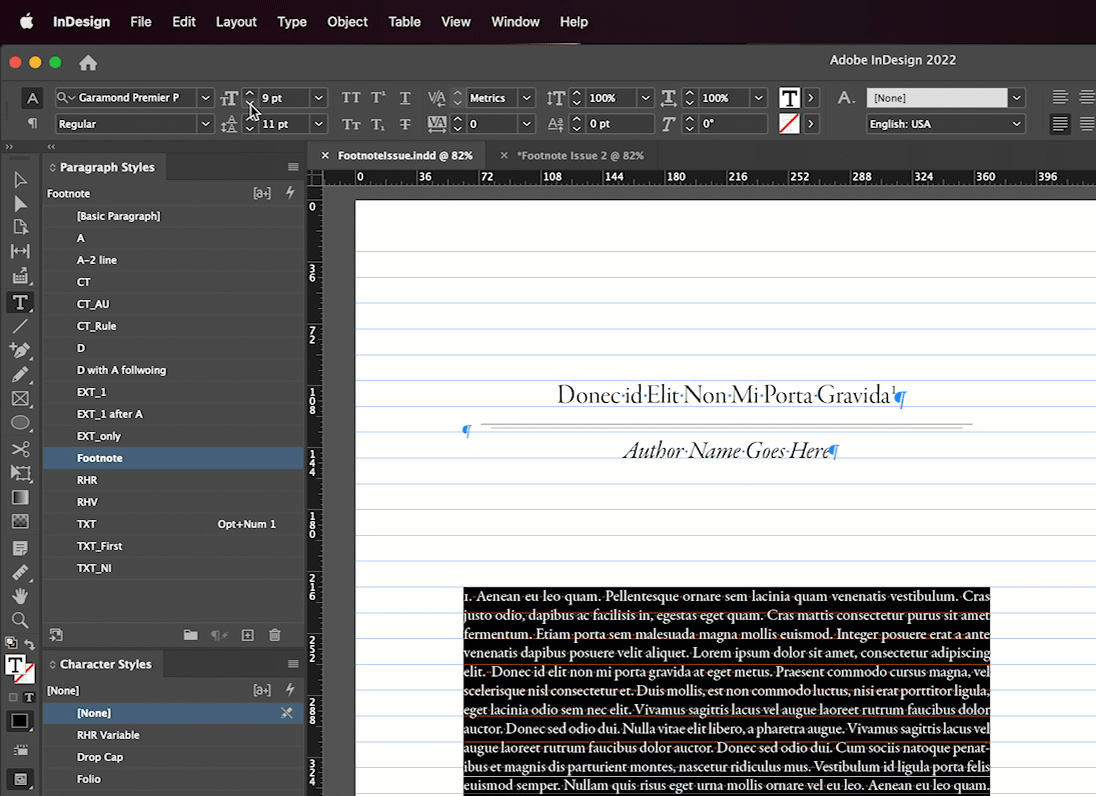Select the Free Transform tool
The height and width of the screenshot is (796, 1096).
[20, 473]
